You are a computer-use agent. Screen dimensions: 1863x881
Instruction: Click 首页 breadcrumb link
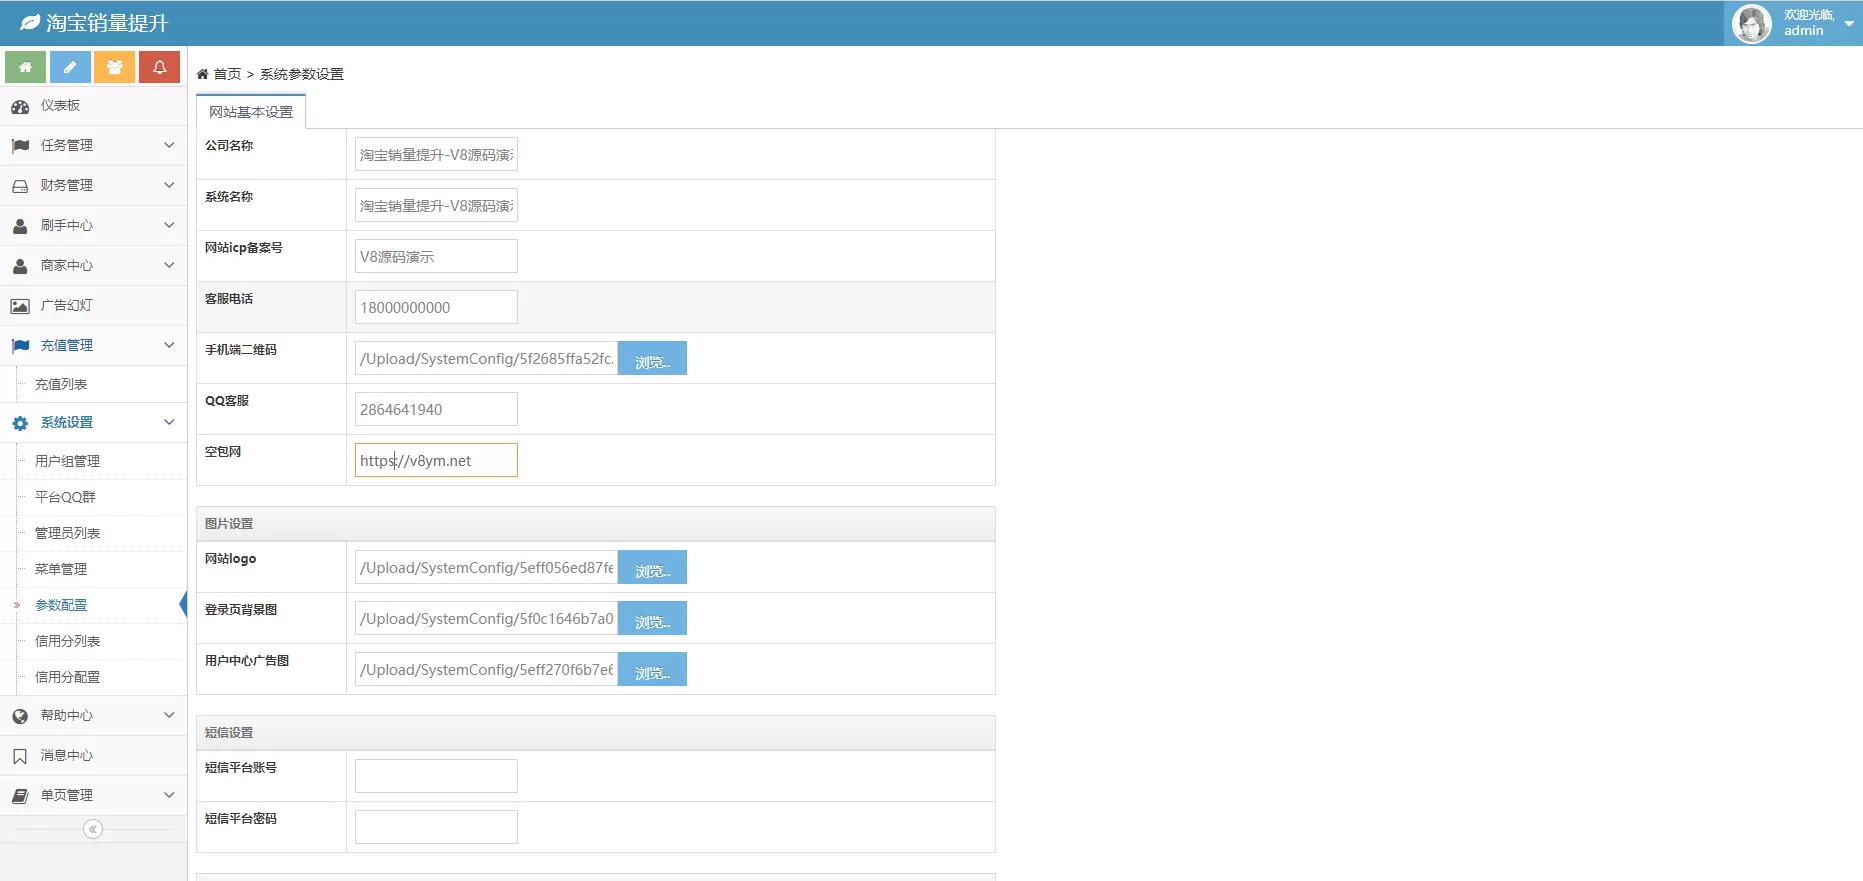[227, 74]
